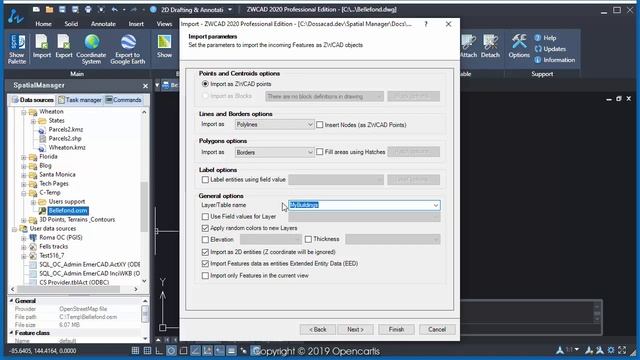Click the Next button

tap(355, 329)
